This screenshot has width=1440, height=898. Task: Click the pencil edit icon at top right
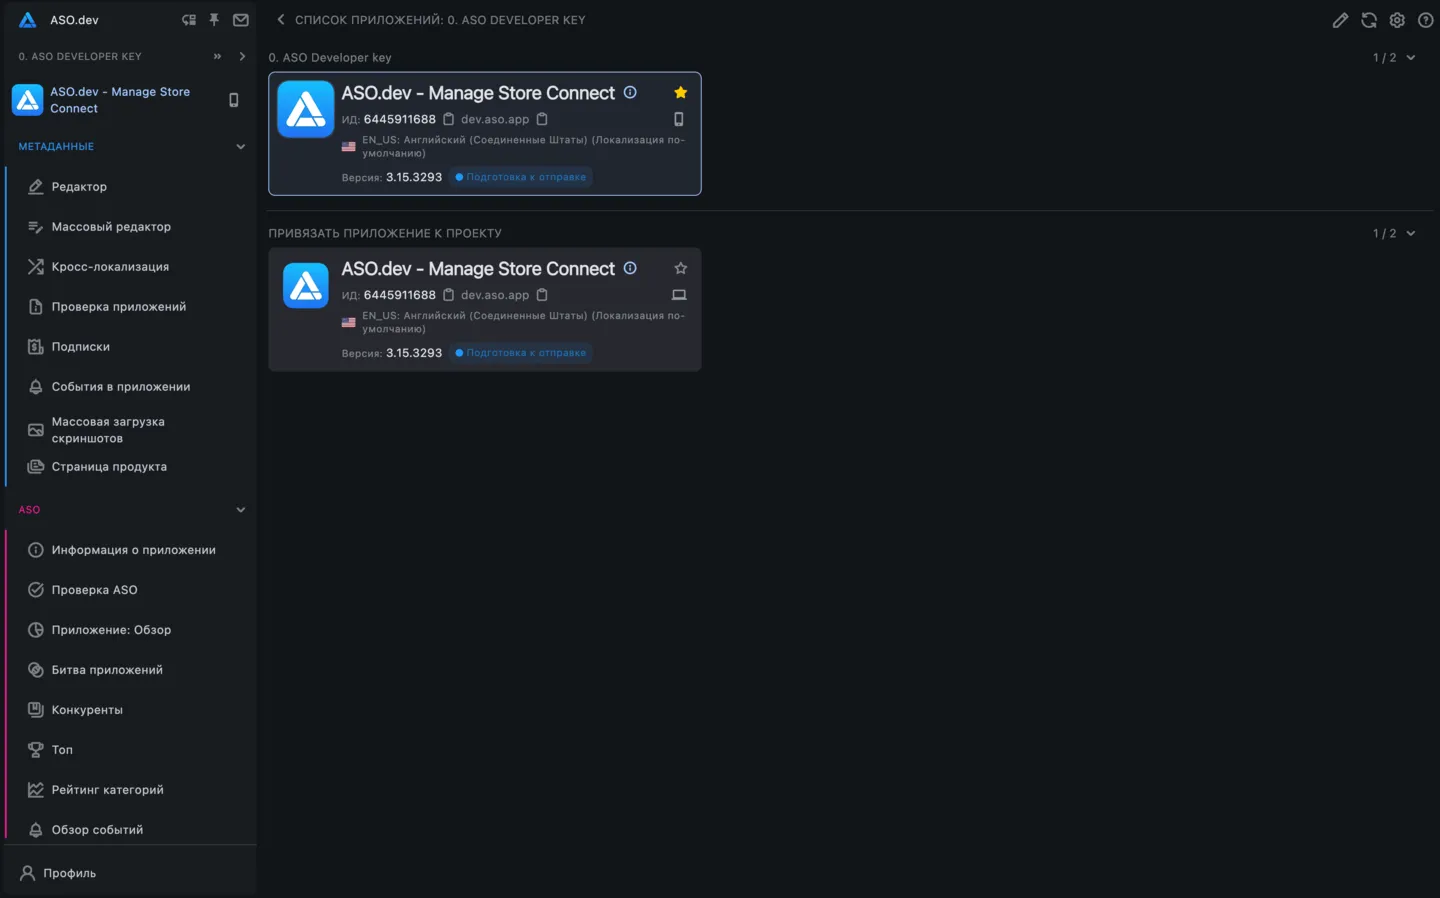pos(1340,20)
